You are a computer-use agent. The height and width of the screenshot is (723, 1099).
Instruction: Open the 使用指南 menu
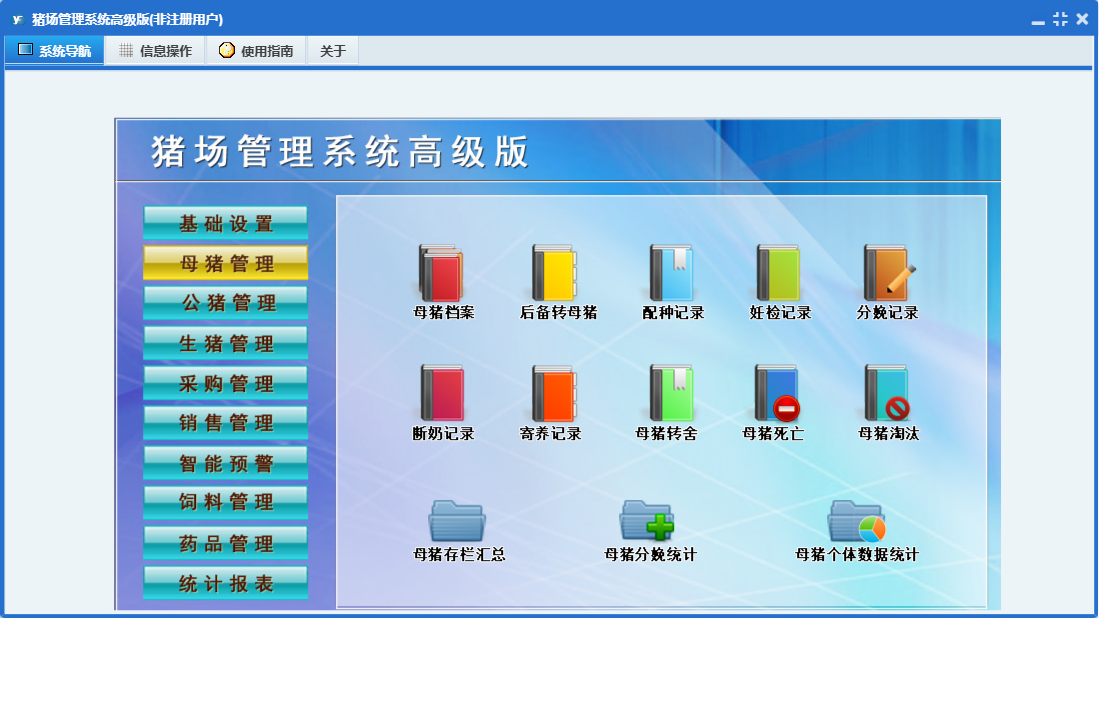(x=256, y=50)
